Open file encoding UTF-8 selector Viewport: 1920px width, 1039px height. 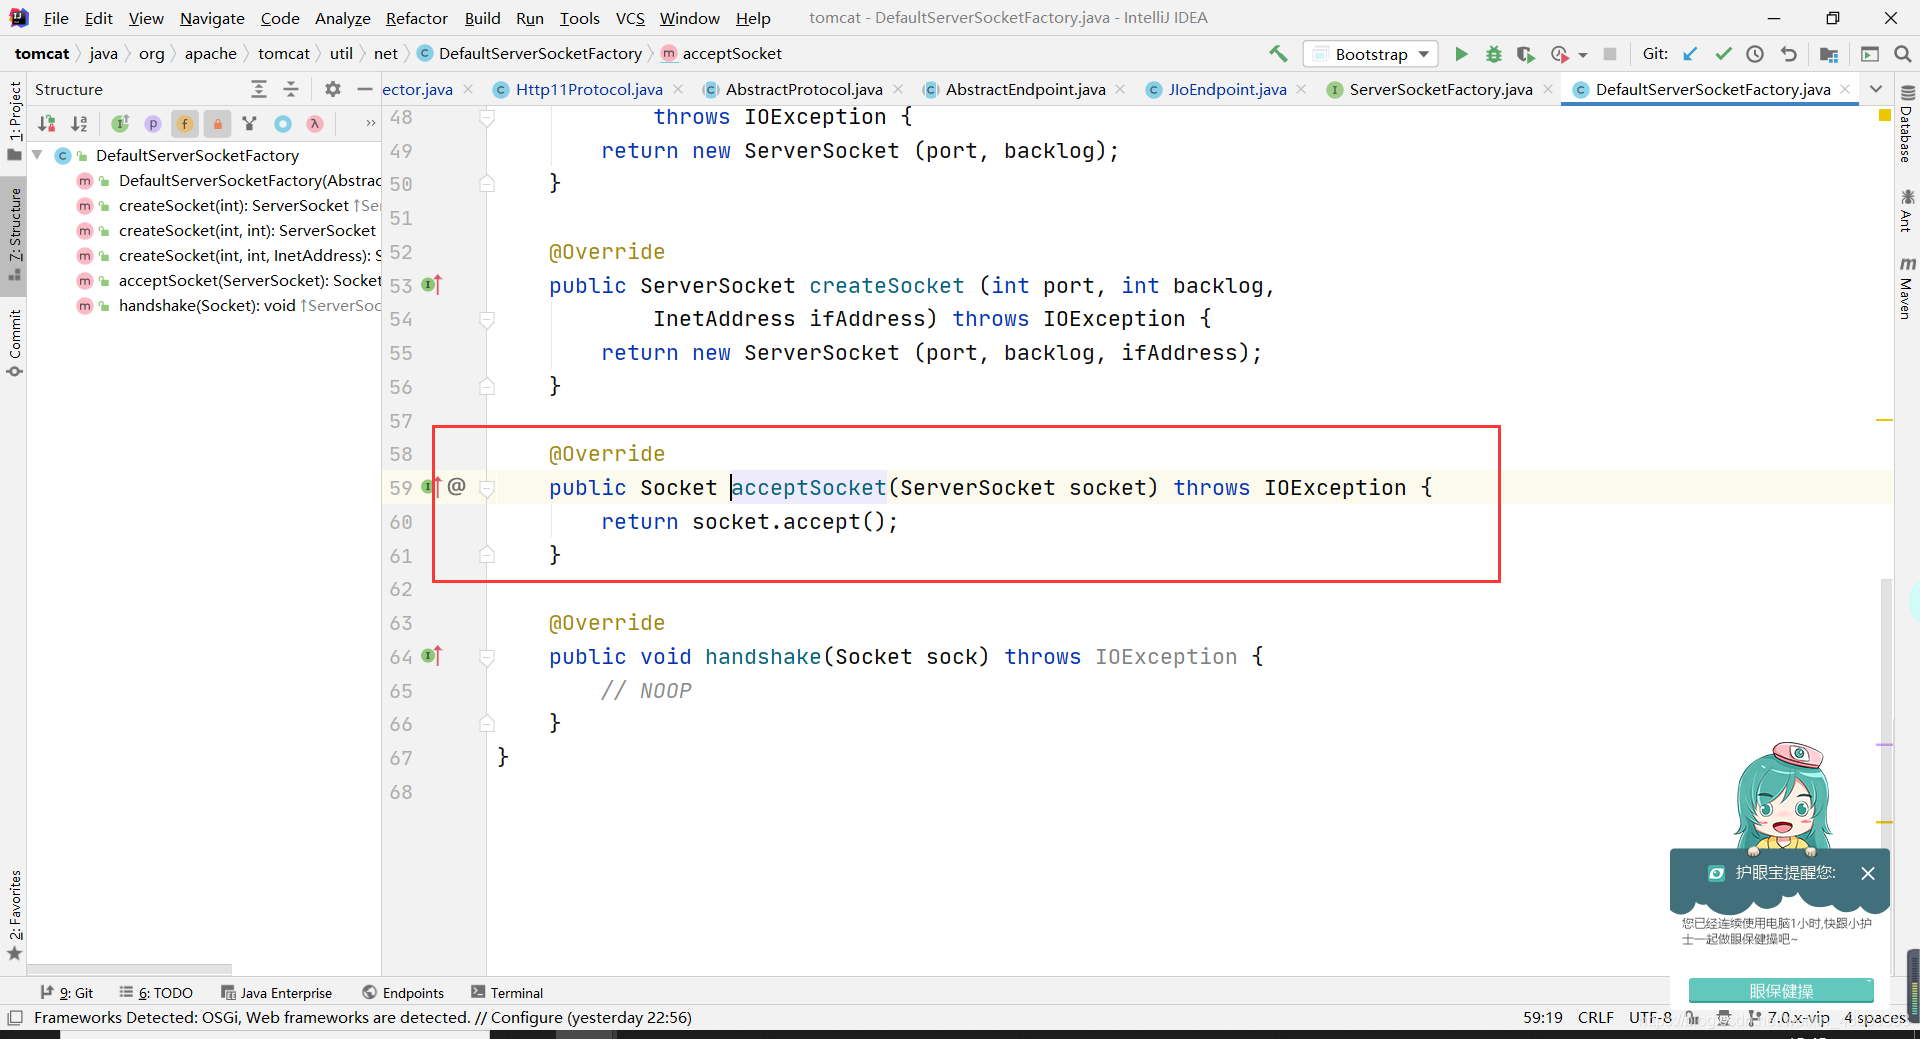pos(1650,1017)
